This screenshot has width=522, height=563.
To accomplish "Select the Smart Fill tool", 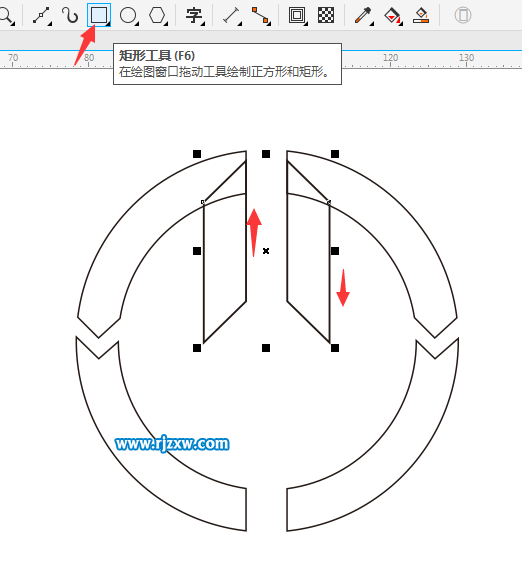I will pos(421,15).
